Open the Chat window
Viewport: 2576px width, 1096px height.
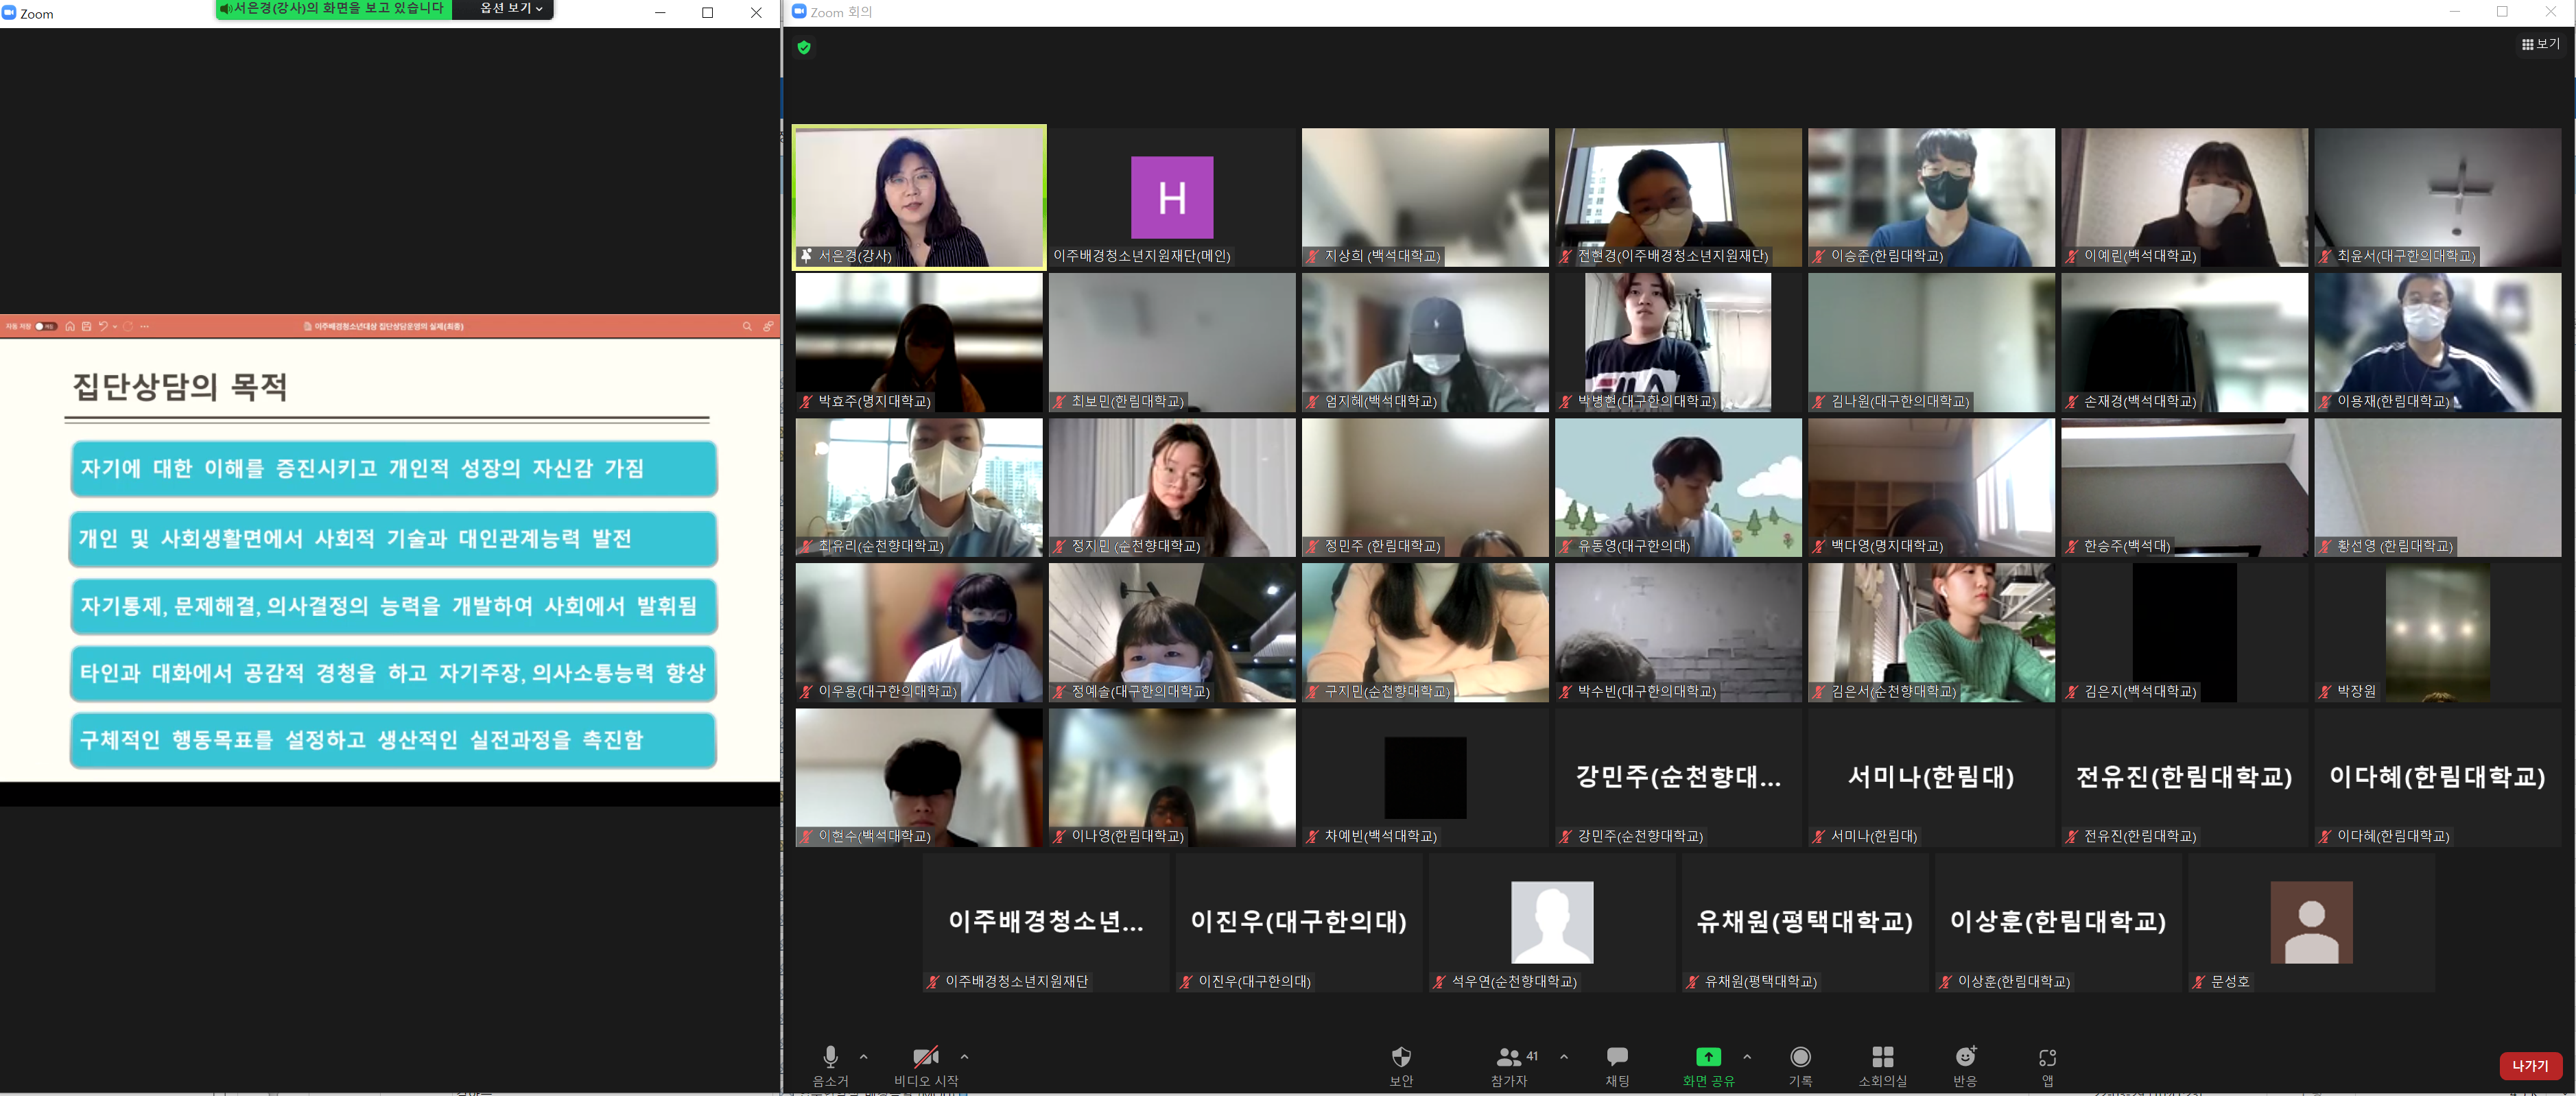pyautogui.click(x=1617, y=1058)
